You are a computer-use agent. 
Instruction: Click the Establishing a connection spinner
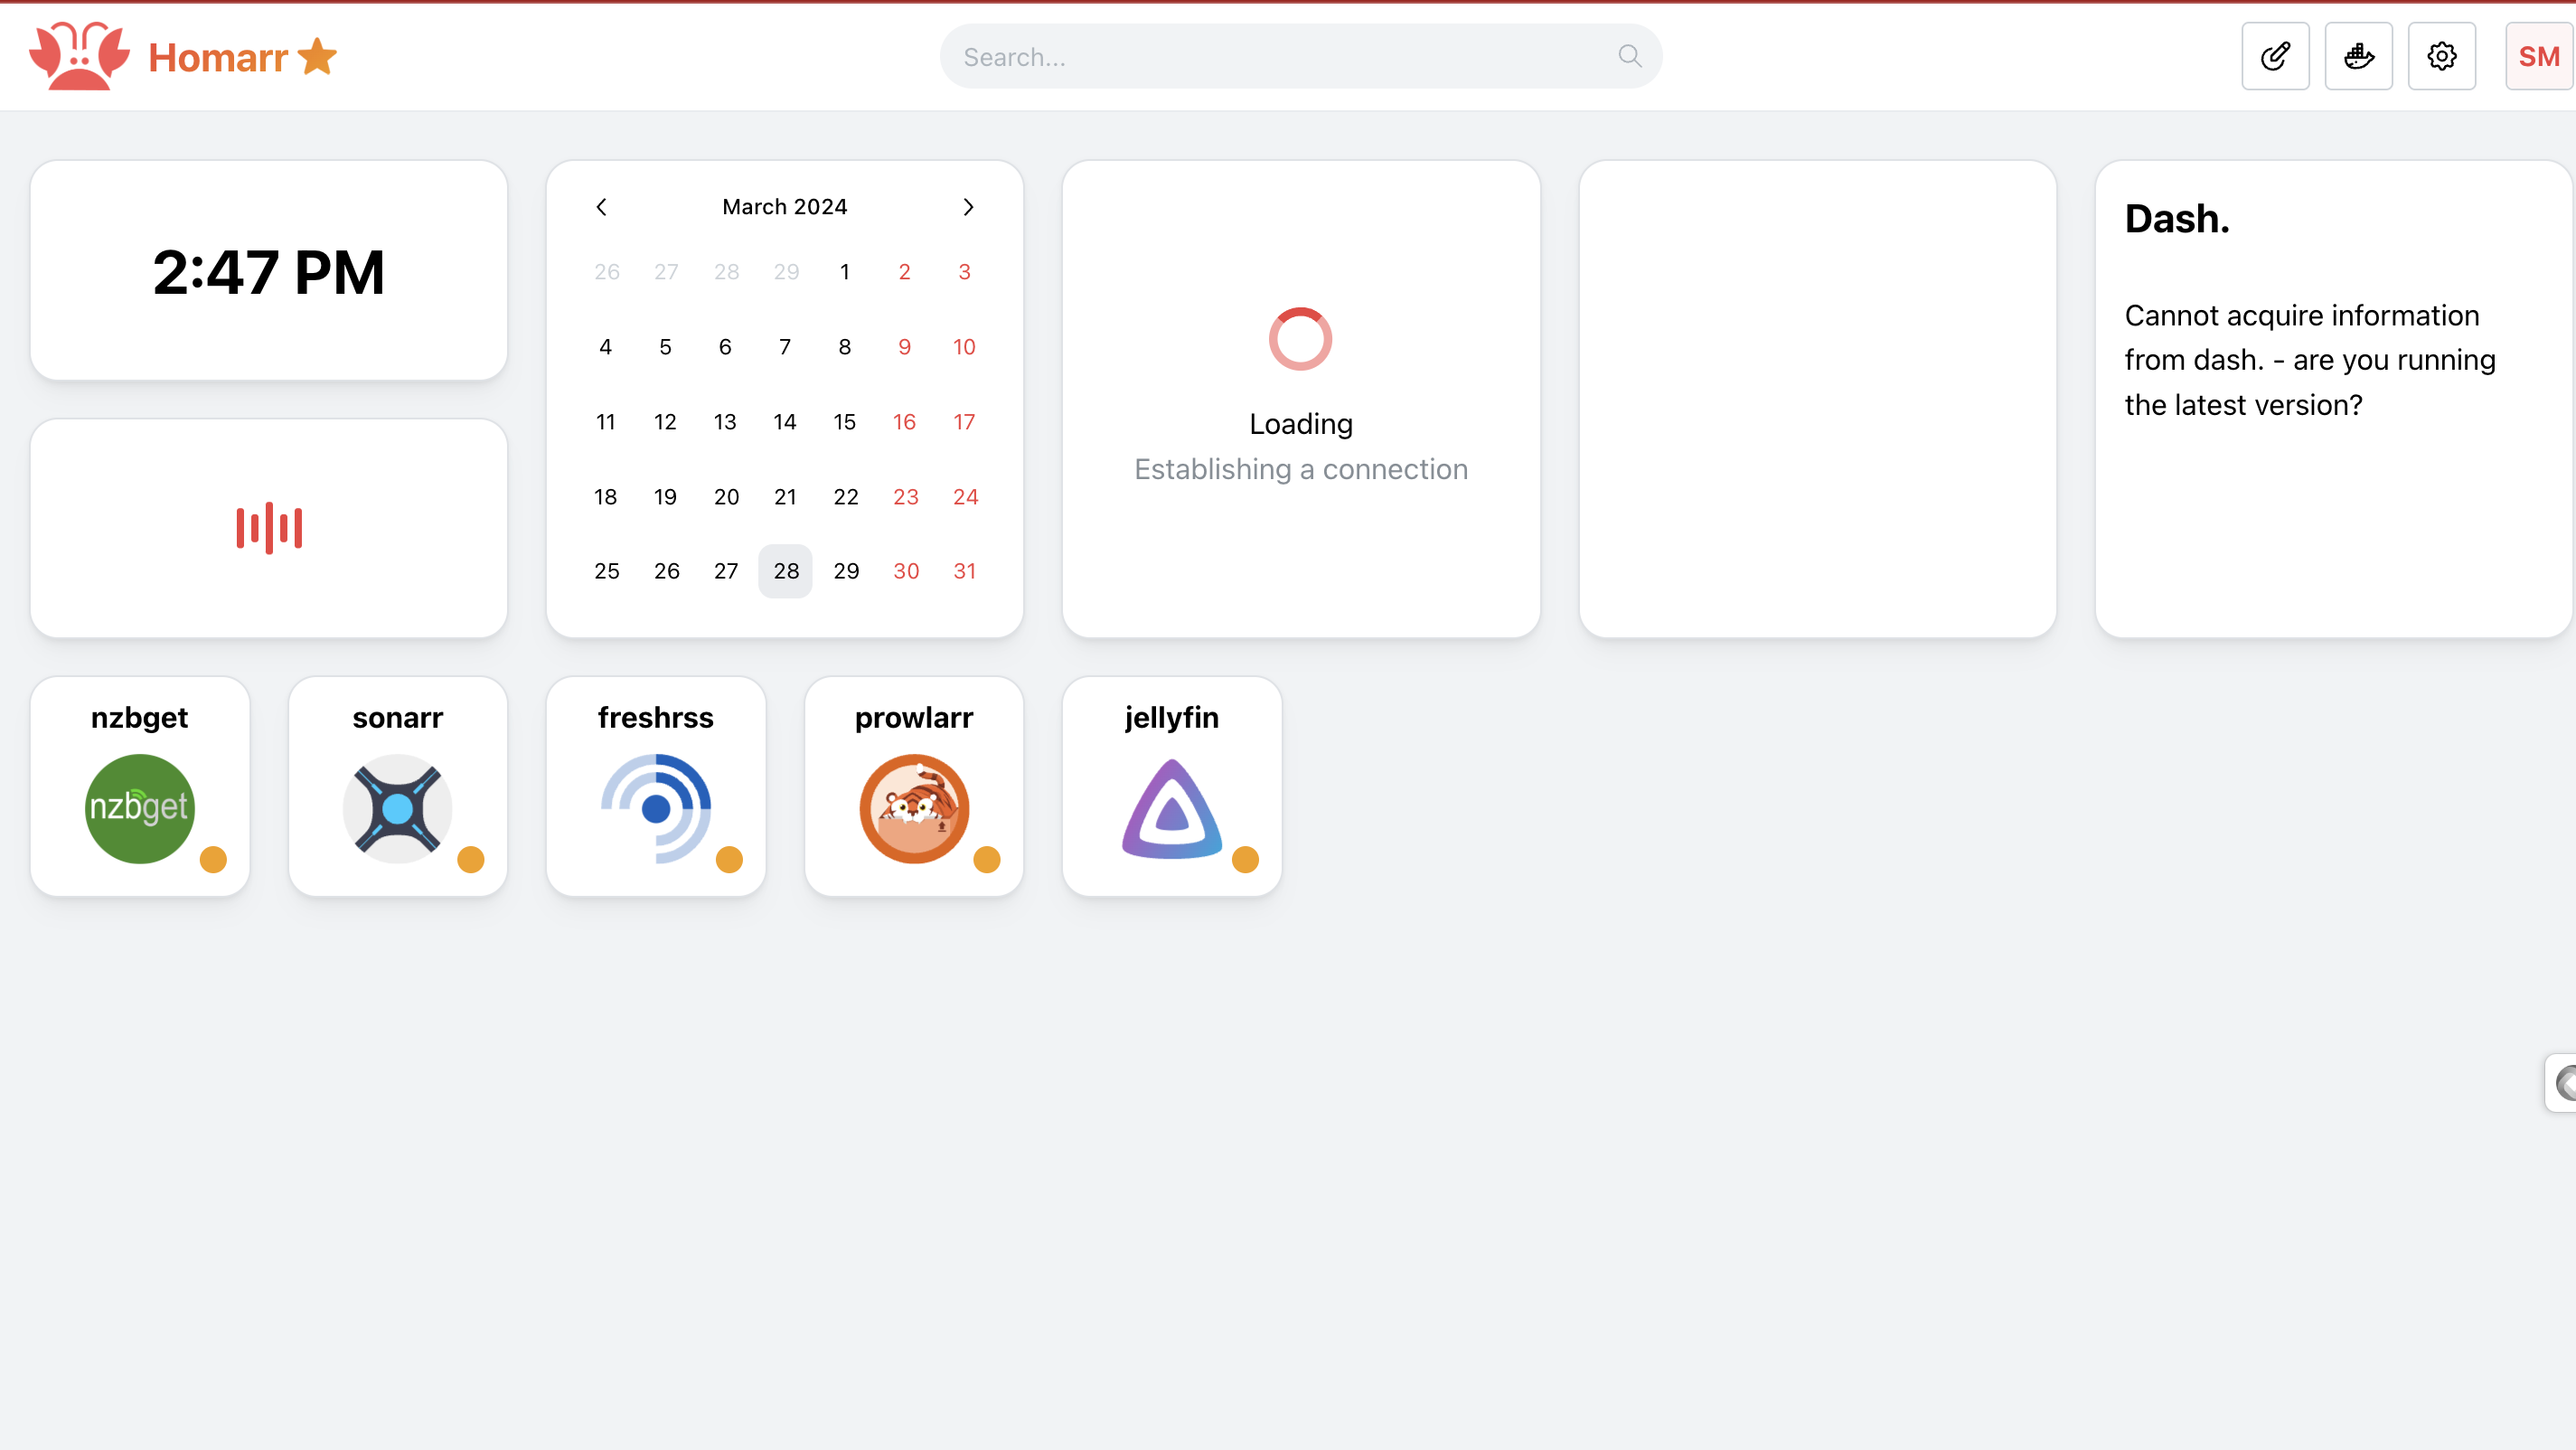tap(1300, 338)
